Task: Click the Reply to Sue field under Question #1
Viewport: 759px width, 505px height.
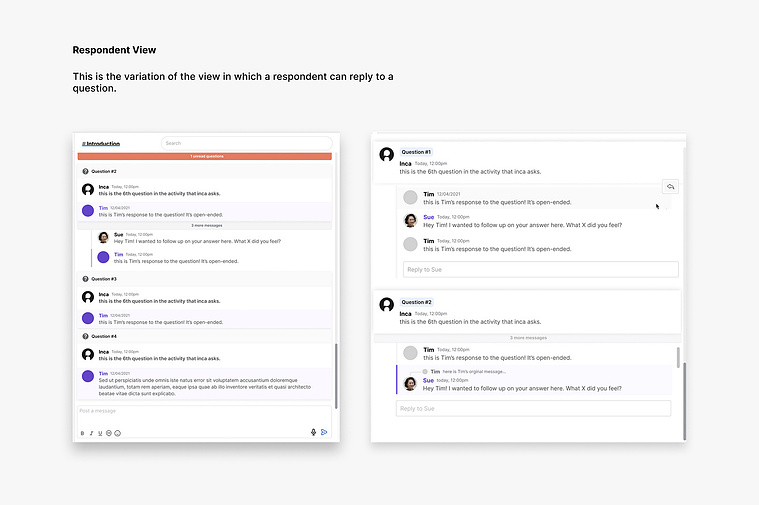Action: click(541, 270)
